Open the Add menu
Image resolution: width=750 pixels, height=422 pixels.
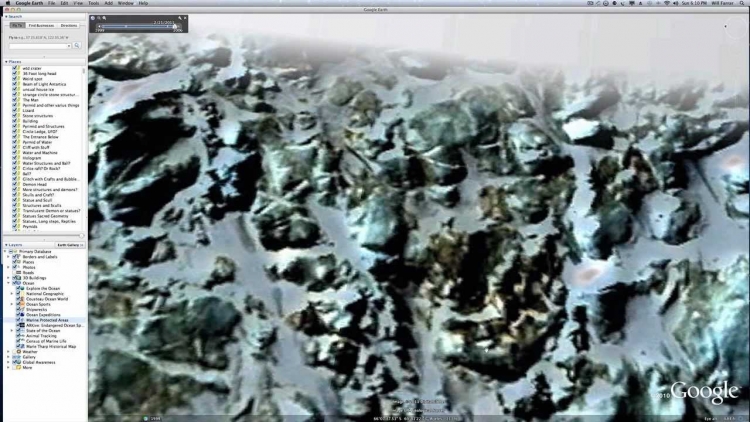click(109, 3)
